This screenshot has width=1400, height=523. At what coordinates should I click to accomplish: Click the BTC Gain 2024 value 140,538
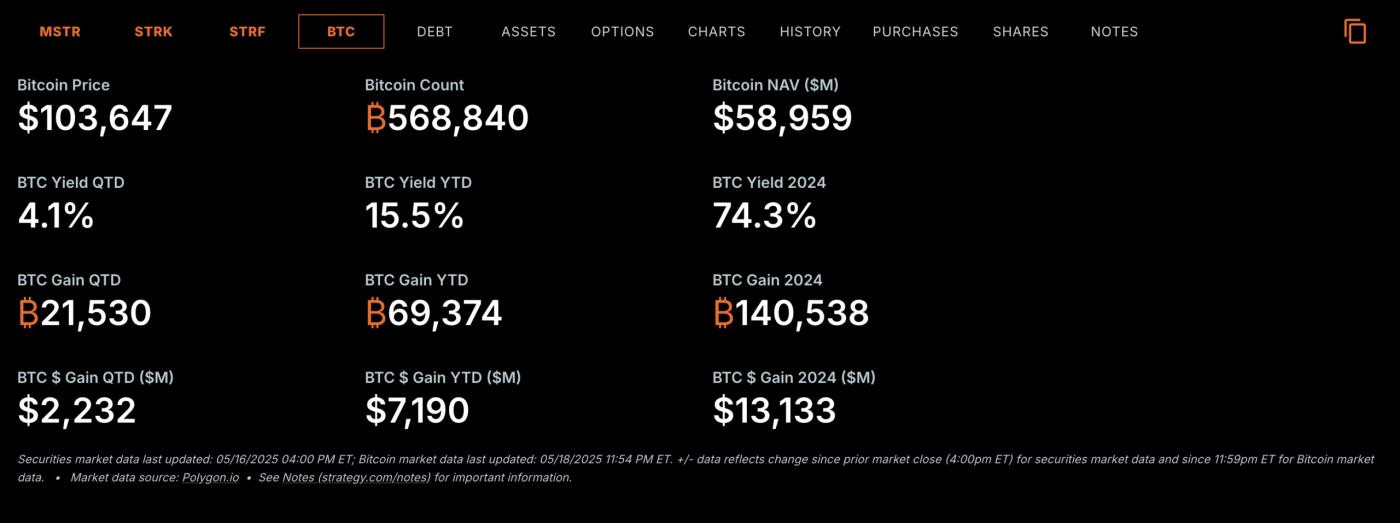[790, 313]
